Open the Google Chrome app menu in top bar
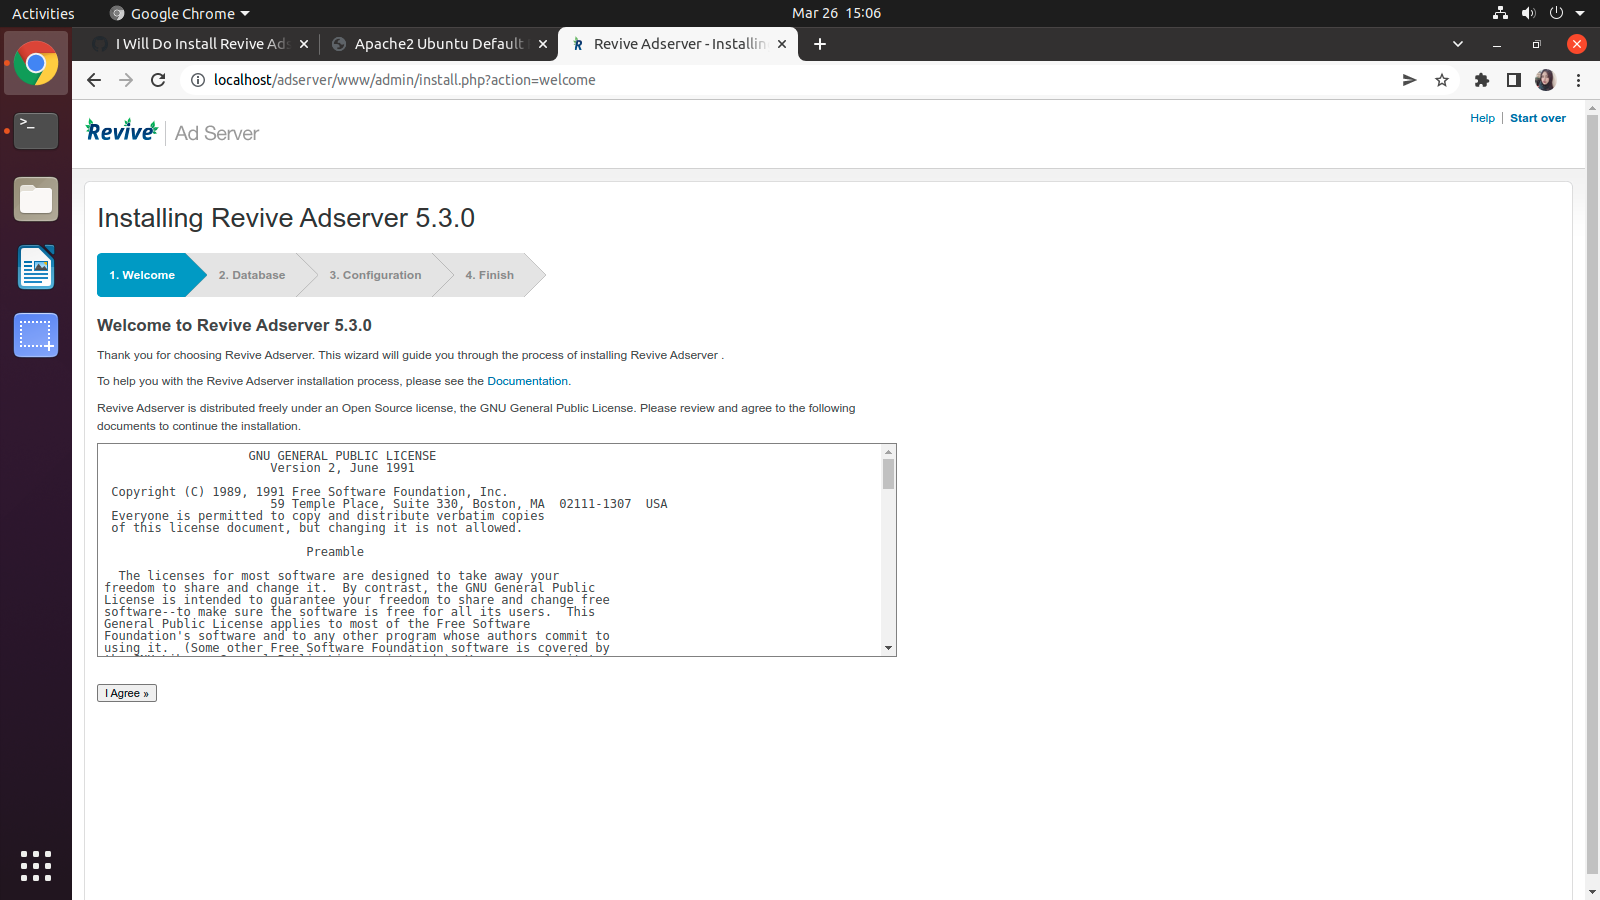The width and height of the screenshot is (1600, 900). pyautogui.click(x=180, y=13)
